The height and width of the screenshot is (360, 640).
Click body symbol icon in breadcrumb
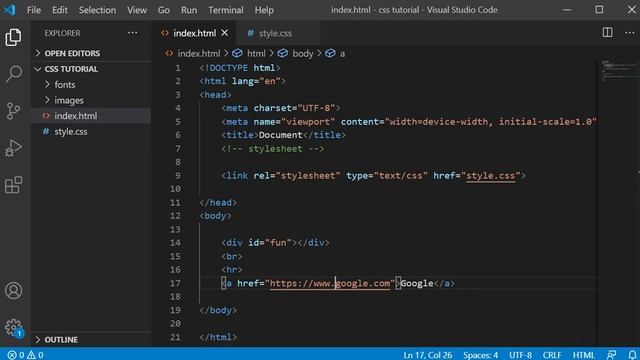[282, 53]
